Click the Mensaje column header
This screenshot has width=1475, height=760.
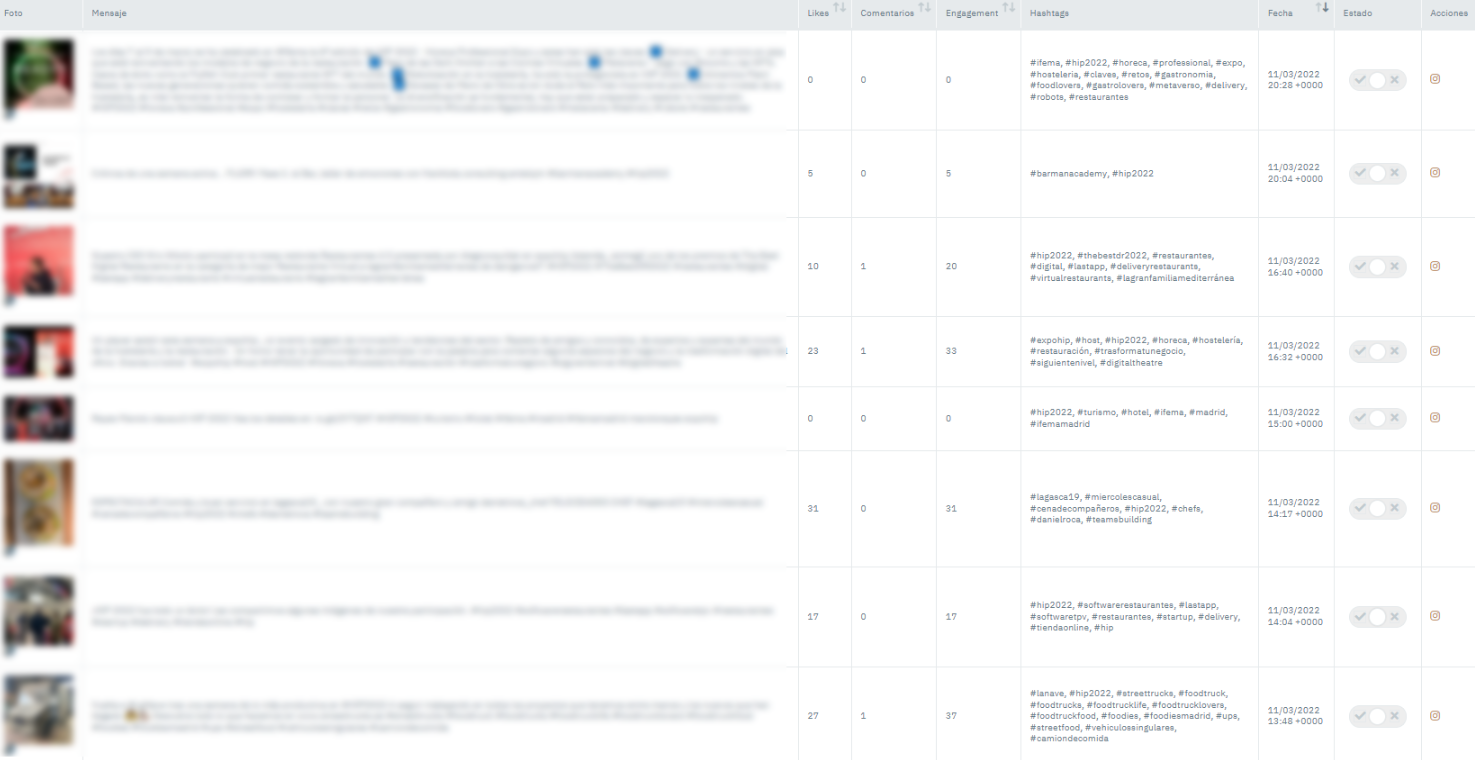(x=109, y=13)
